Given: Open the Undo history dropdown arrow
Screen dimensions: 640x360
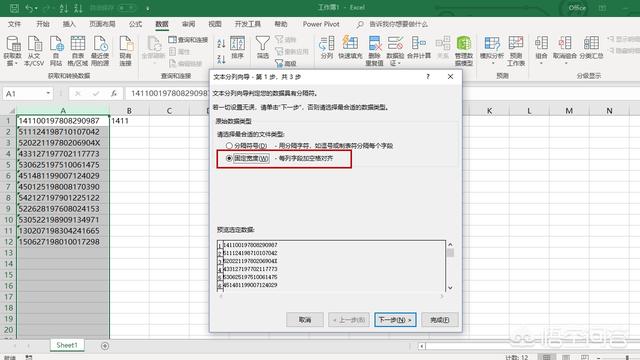Looking at the screenshot, I should point(36,8).
